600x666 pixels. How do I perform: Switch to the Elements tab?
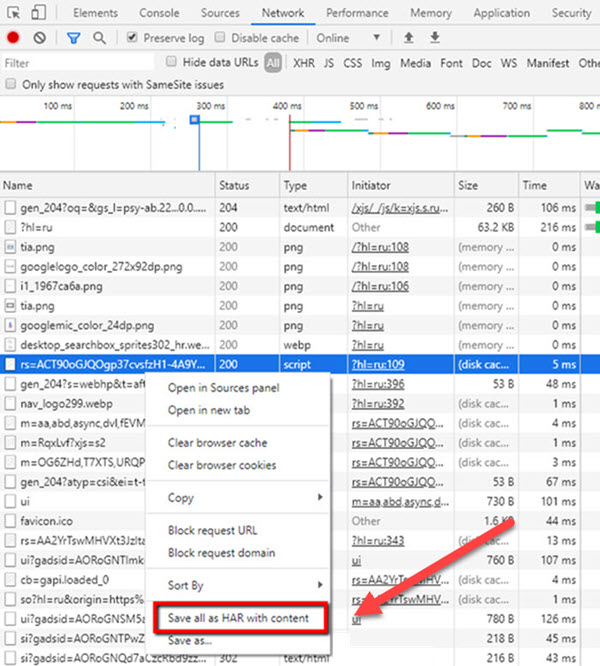click(x=95, y=13)
